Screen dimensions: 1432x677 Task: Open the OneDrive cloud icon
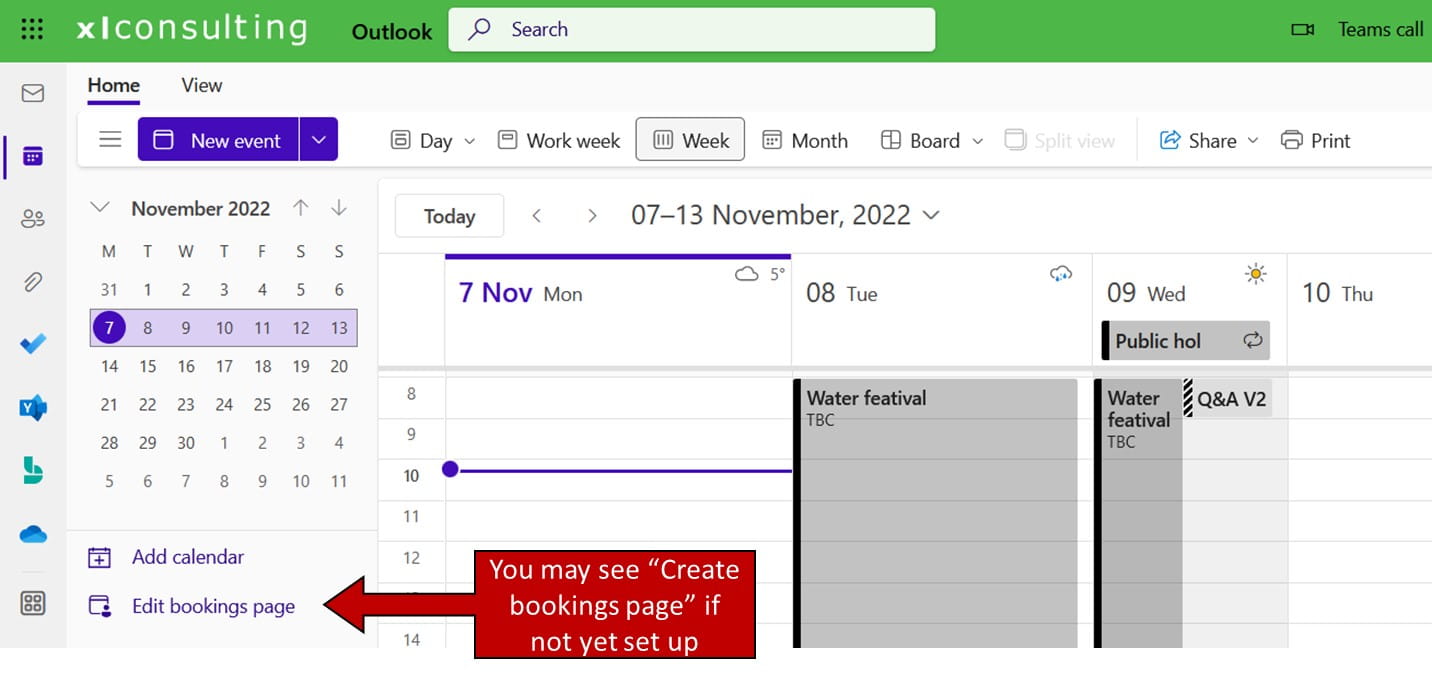click(33, 535)
